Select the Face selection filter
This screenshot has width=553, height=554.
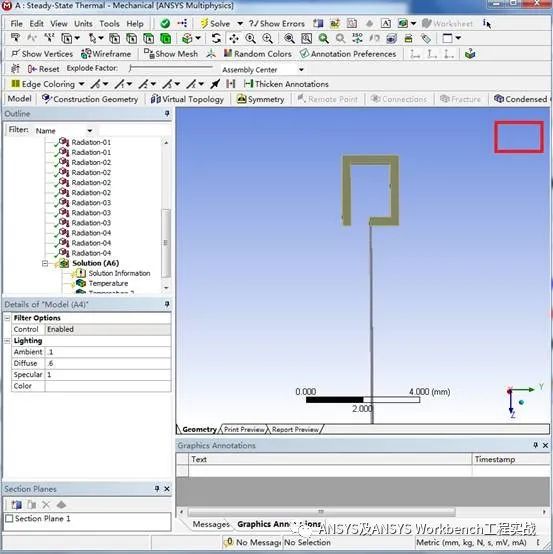pos(148,38)
